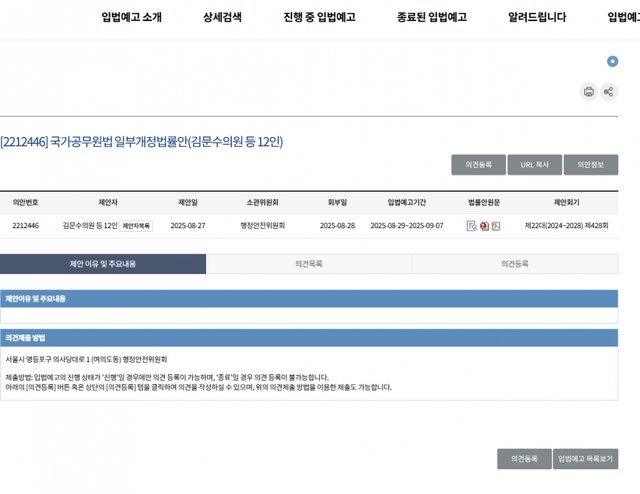Switch to the 의견목록 tab
This screenshot has width=640, height=494.
(x=309, y=264)
